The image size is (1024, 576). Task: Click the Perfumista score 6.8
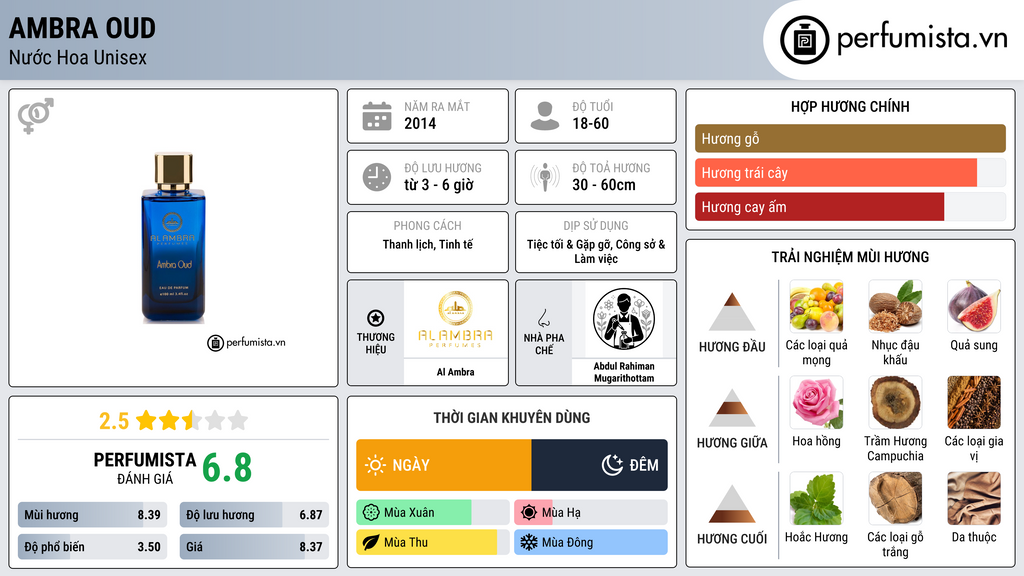click(227, 468)
